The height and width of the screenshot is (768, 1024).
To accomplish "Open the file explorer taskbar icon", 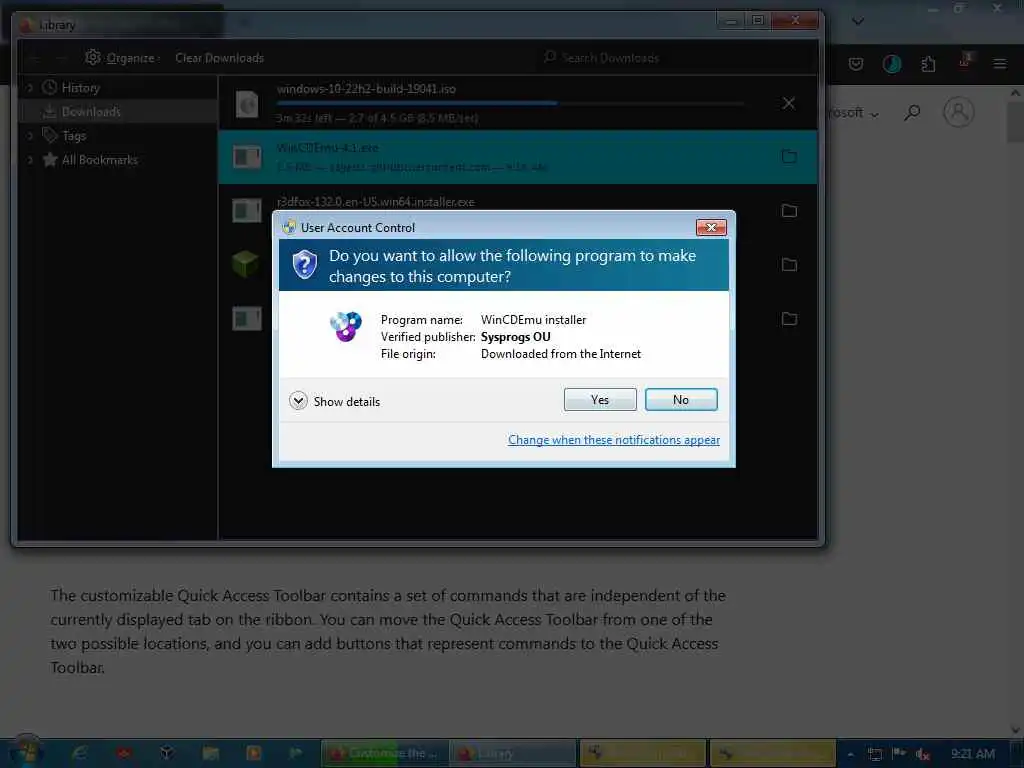I will [x=210, y=753].
